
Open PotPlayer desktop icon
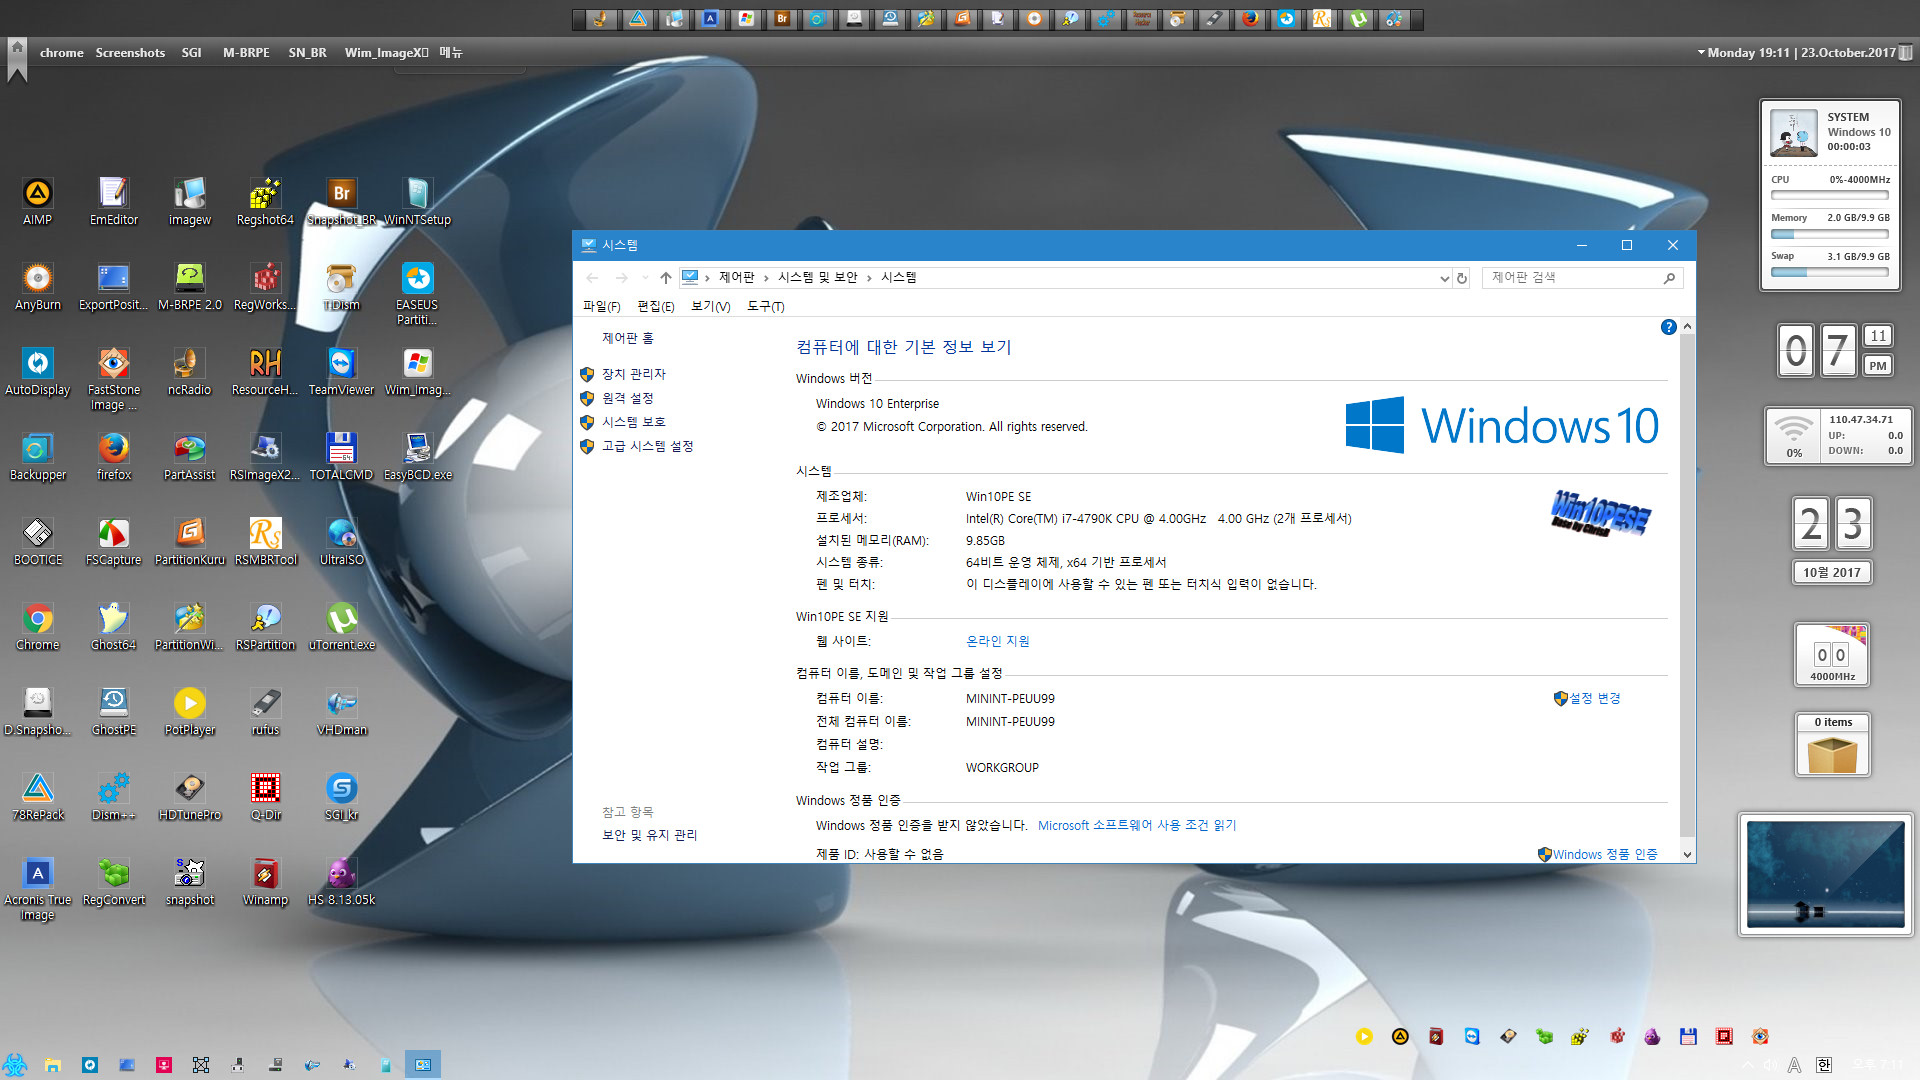coord(190,710)
